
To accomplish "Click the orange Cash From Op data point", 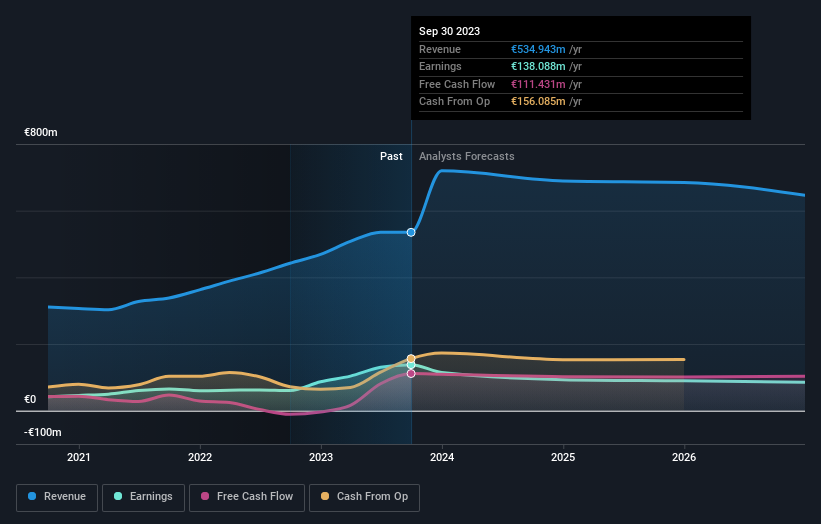I will coord(411,359).
